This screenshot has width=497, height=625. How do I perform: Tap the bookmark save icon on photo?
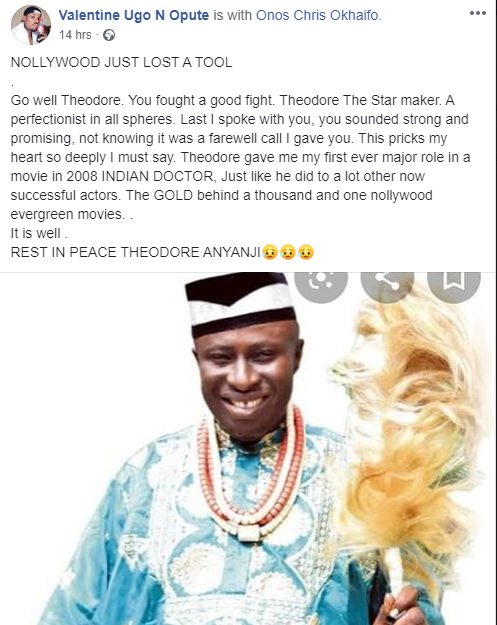tap(454, 280)
